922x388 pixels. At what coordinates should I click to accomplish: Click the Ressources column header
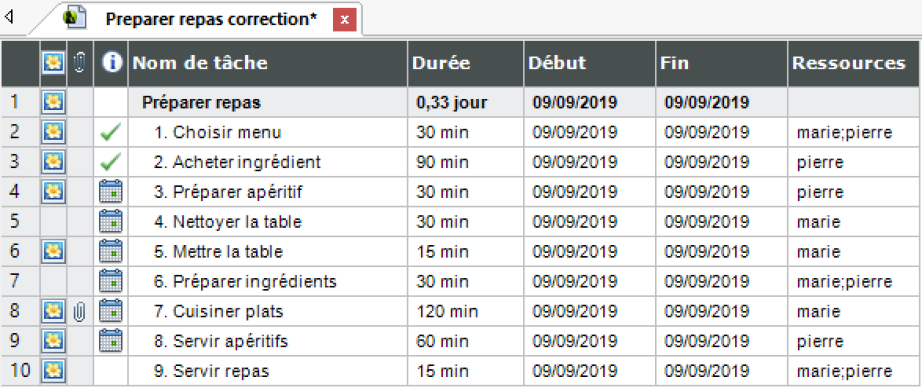854,63
